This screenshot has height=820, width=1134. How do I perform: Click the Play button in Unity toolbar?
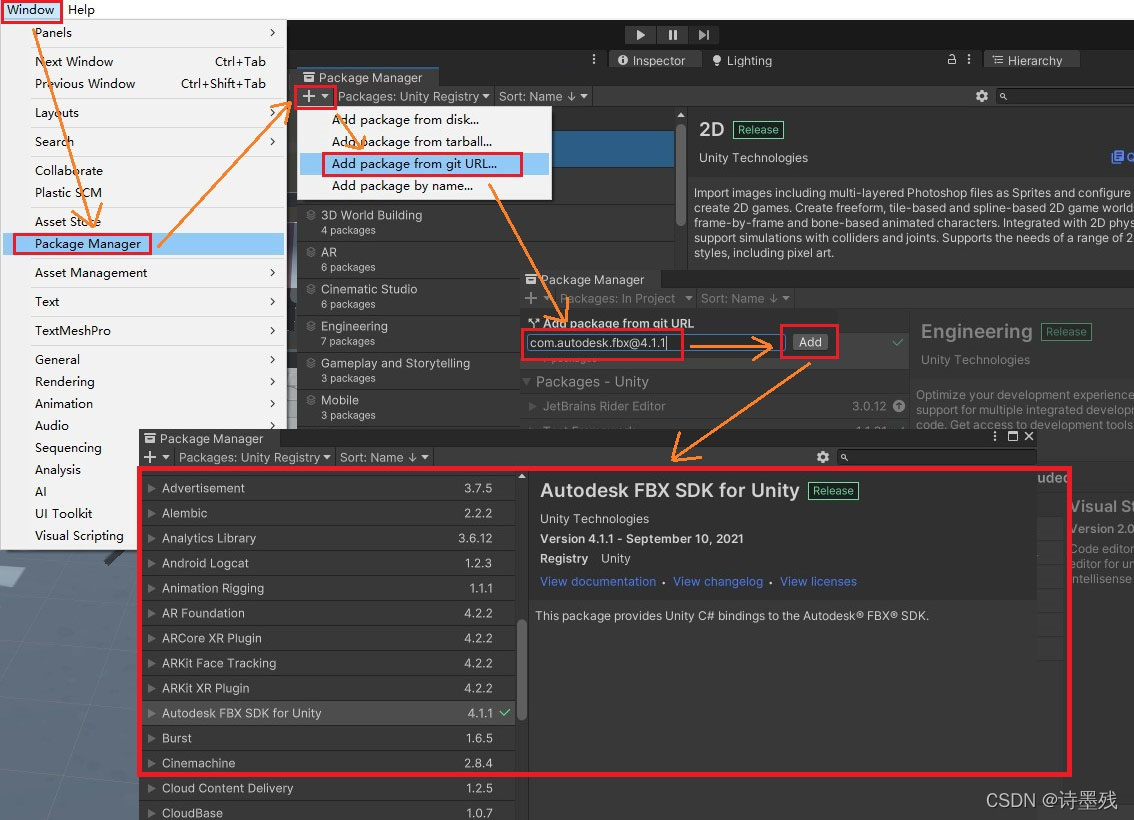[640, 35]
